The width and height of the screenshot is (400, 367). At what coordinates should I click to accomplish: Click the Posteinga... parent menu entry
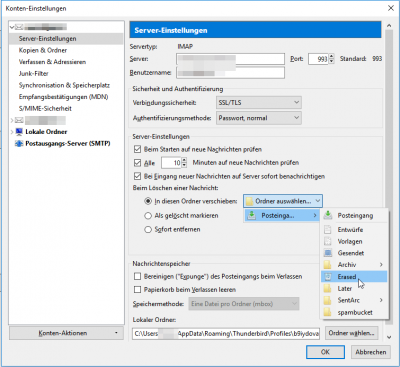click(282, 215)
